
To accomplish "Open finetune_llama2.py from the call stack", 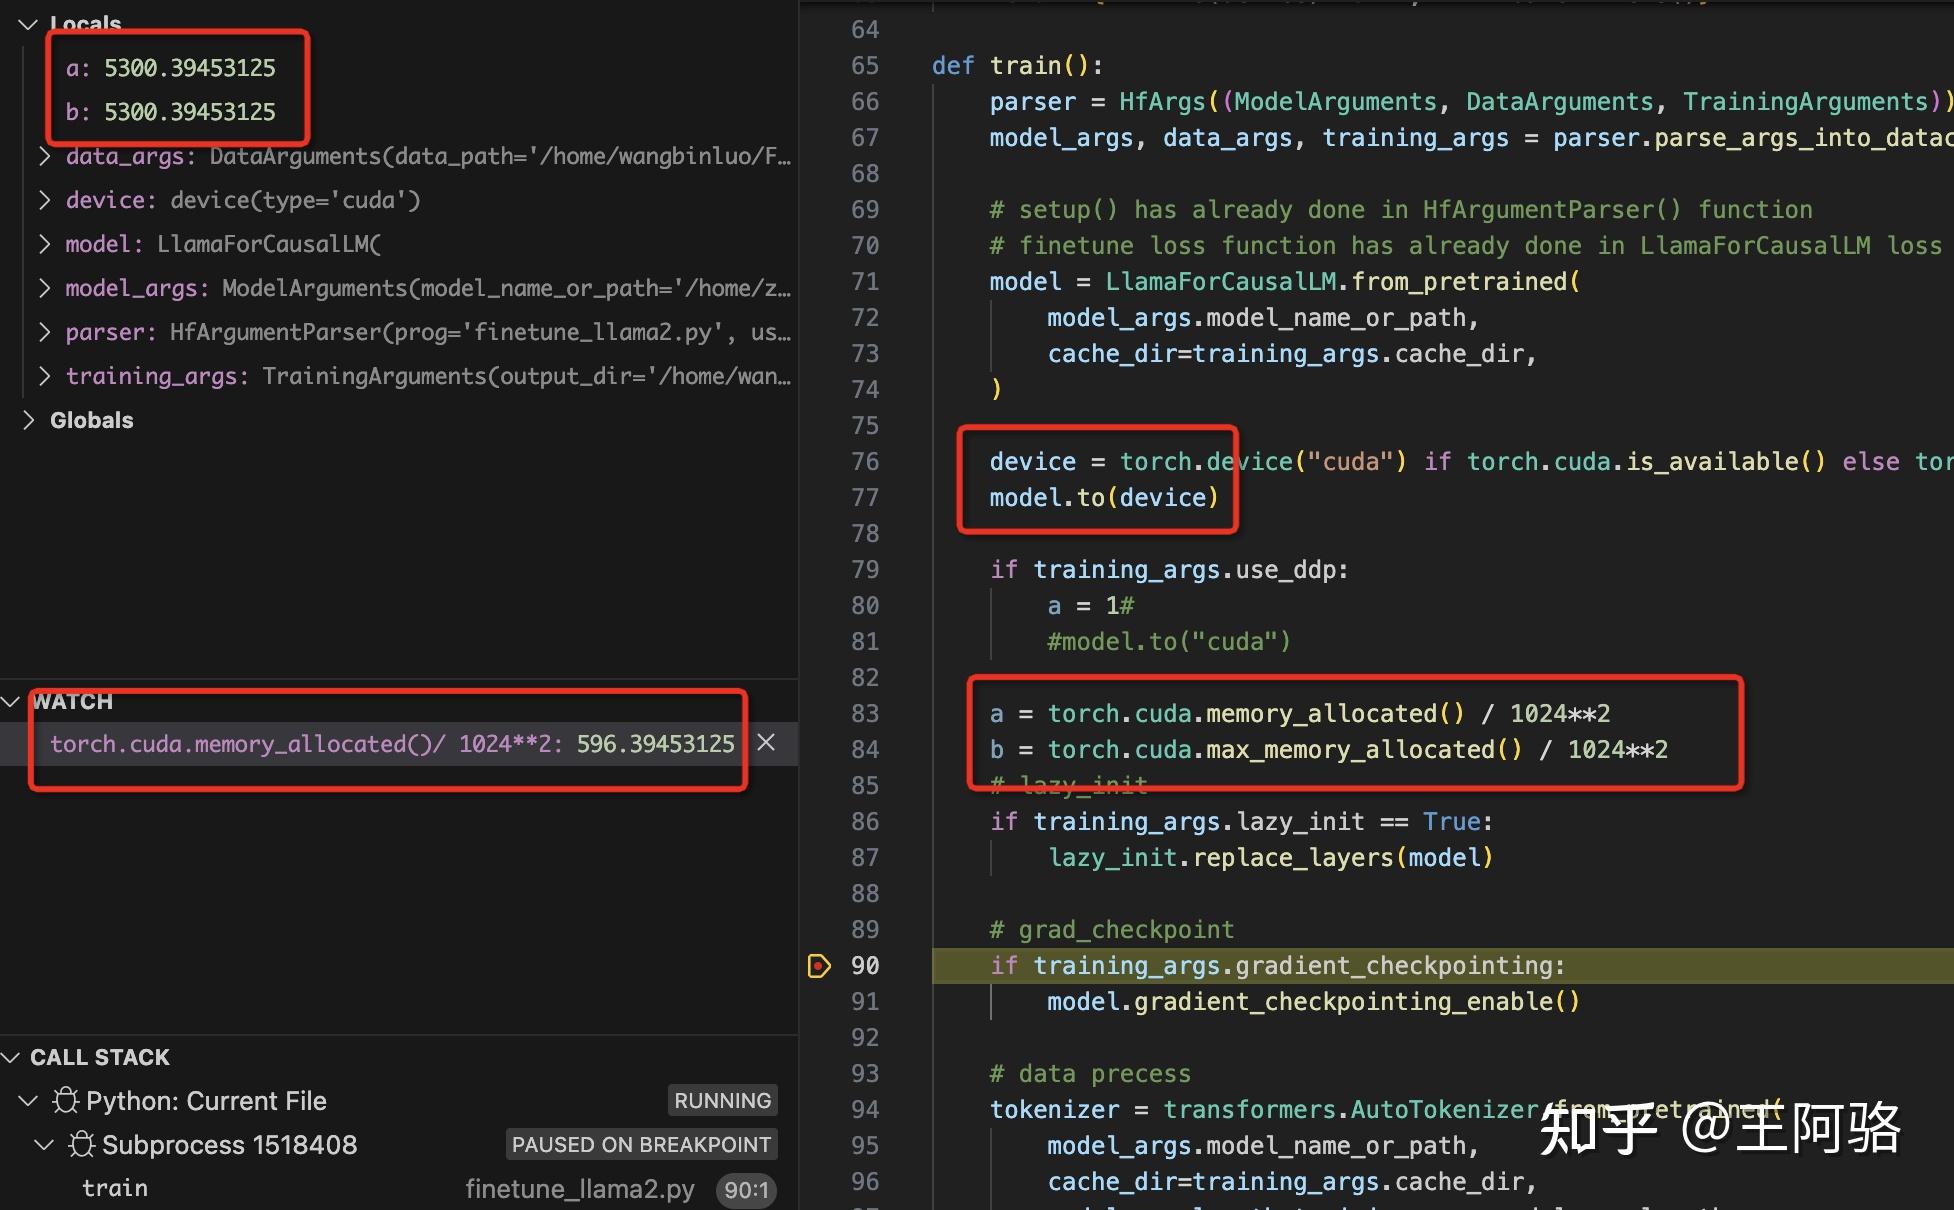I will coord(581,1189).
